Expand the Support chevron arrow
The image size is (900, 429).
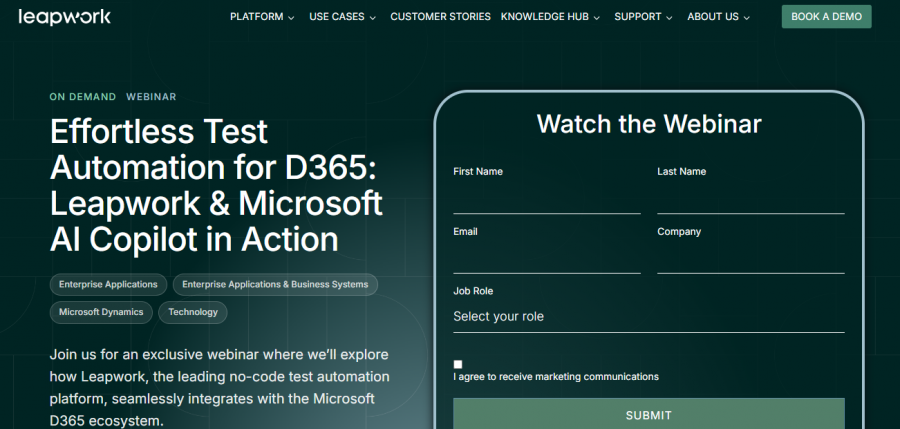pos(669,18)
